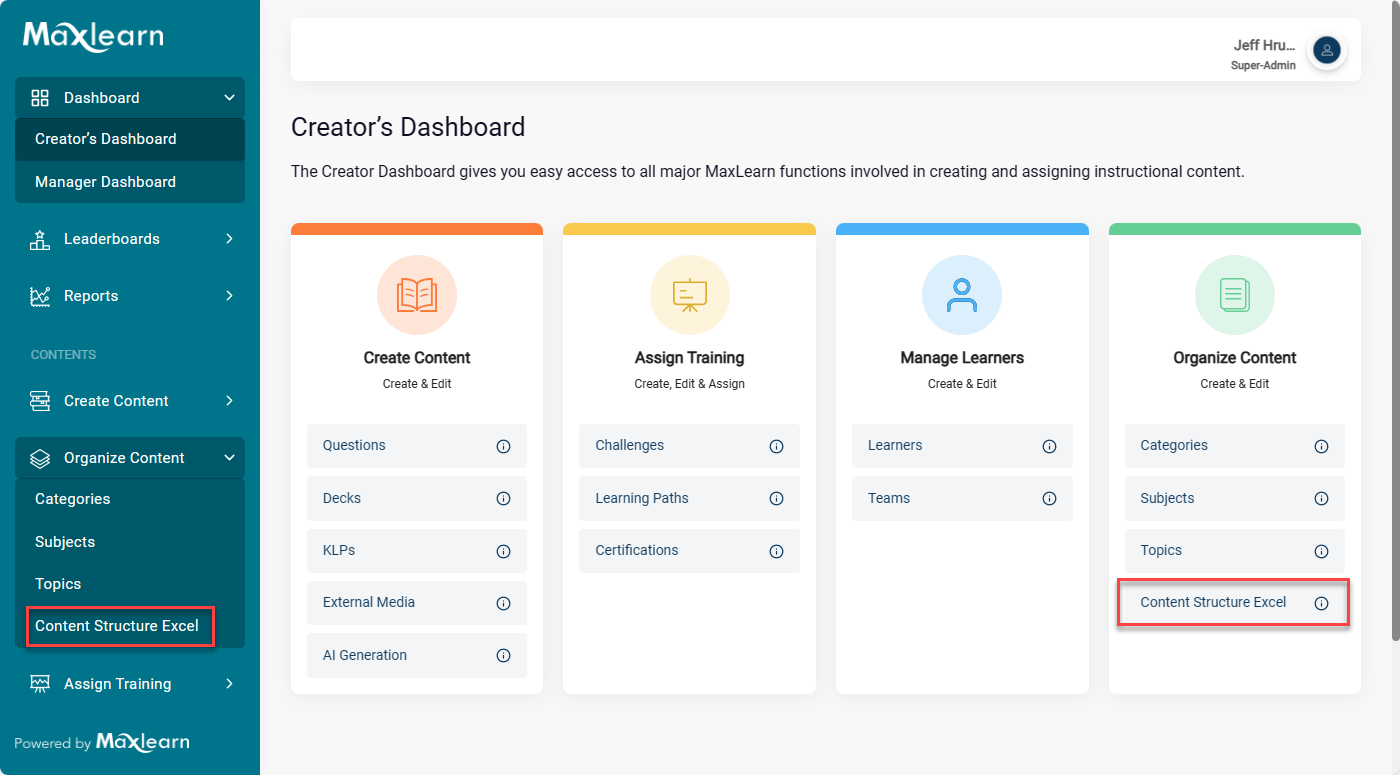Open Certifications option
This screenshot has width=1400, height=775.
[x=690, y=551]
